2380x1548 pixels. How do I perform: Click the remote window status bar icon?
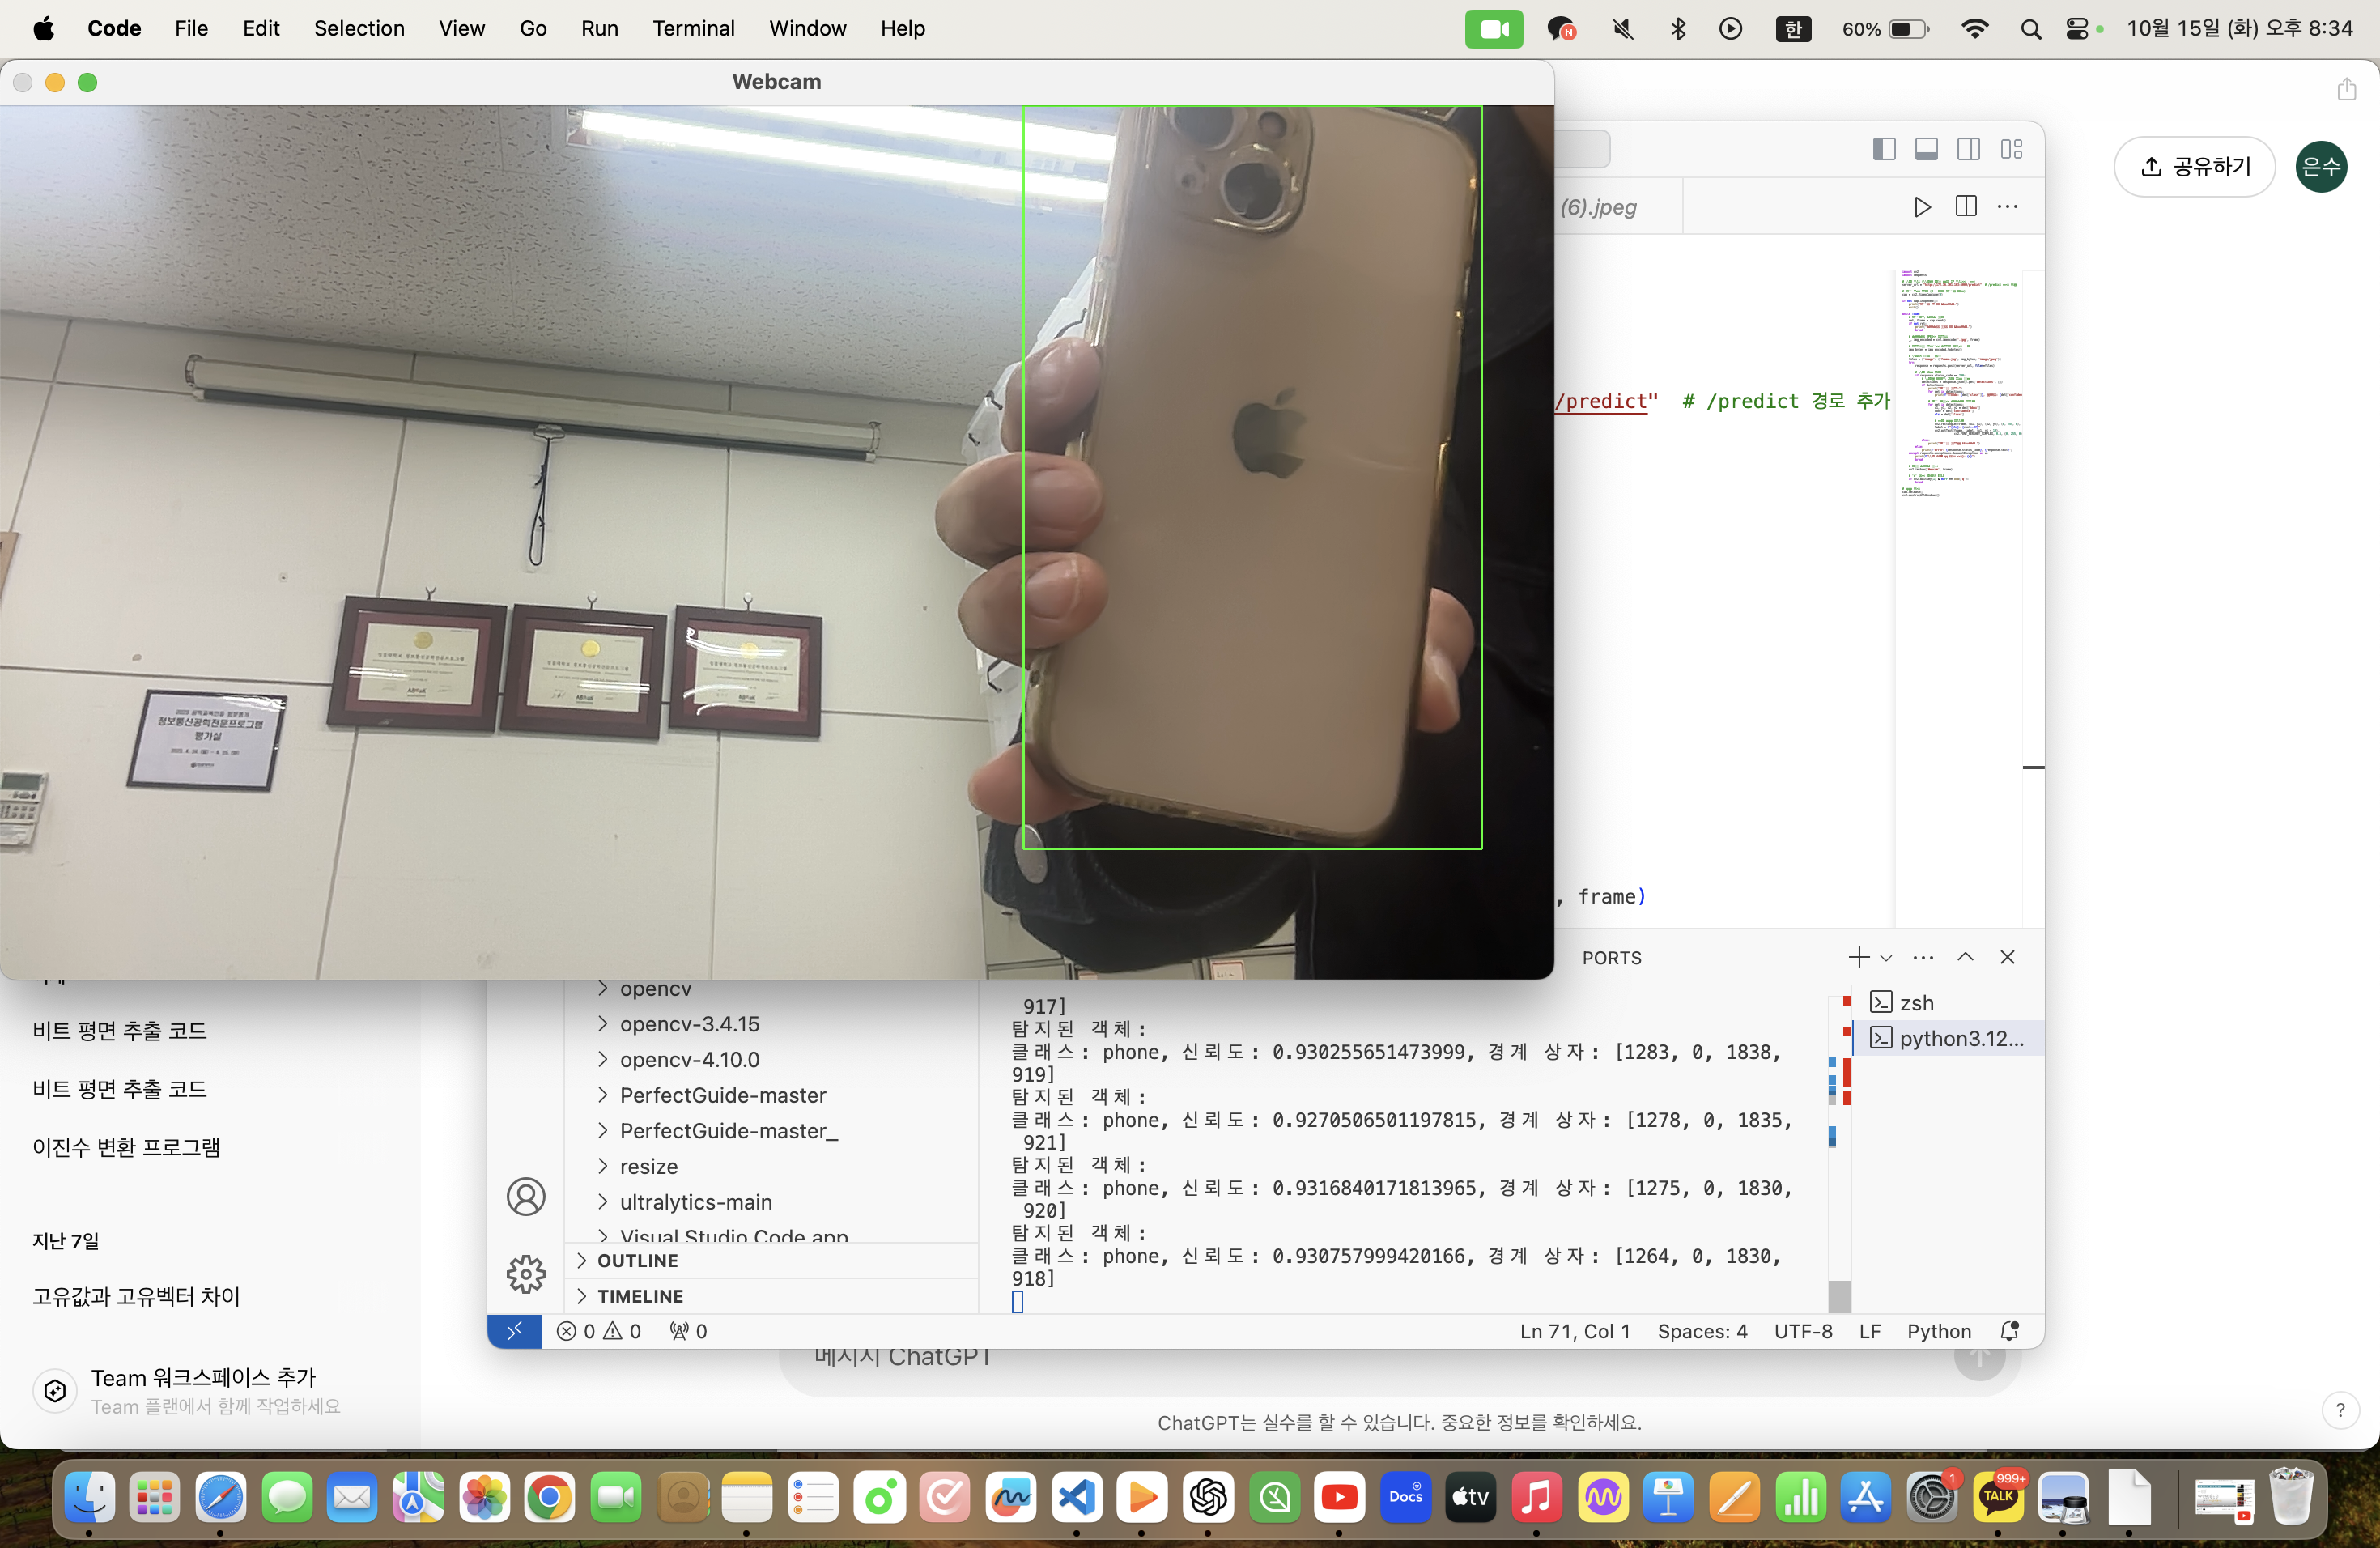(515, 1331)
